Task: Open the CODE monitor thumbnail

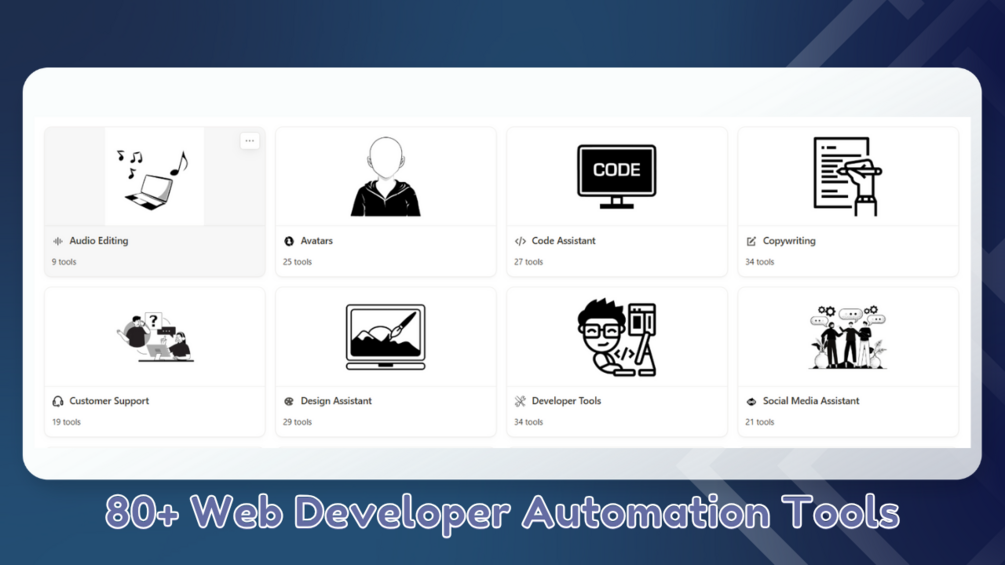Action: 617,176
